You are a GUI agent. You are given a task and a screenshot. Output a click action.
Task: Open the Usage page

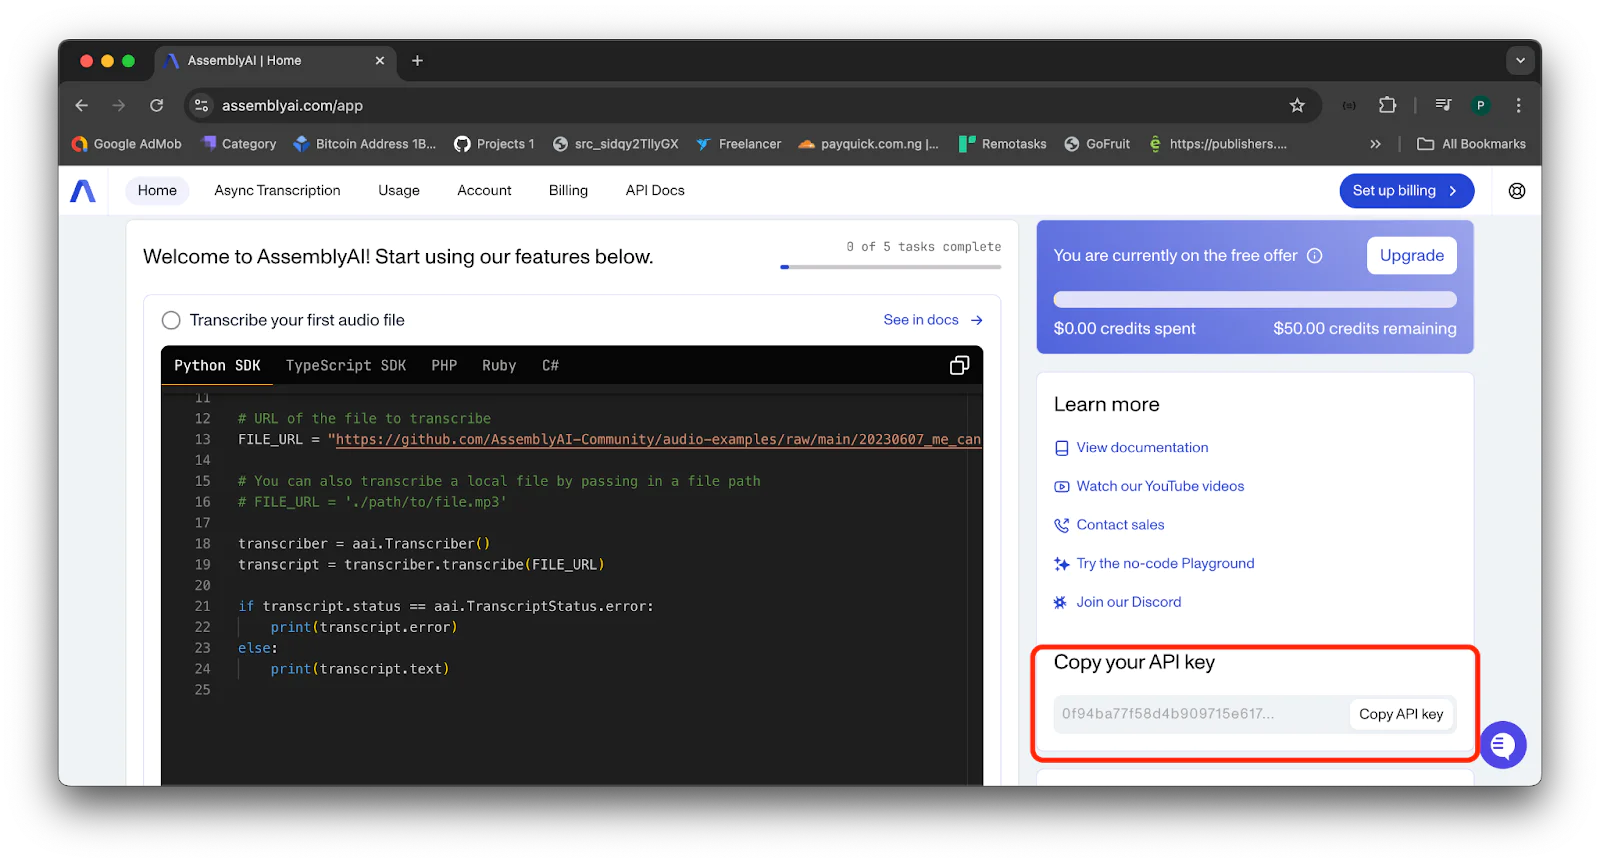coord(399,190)
